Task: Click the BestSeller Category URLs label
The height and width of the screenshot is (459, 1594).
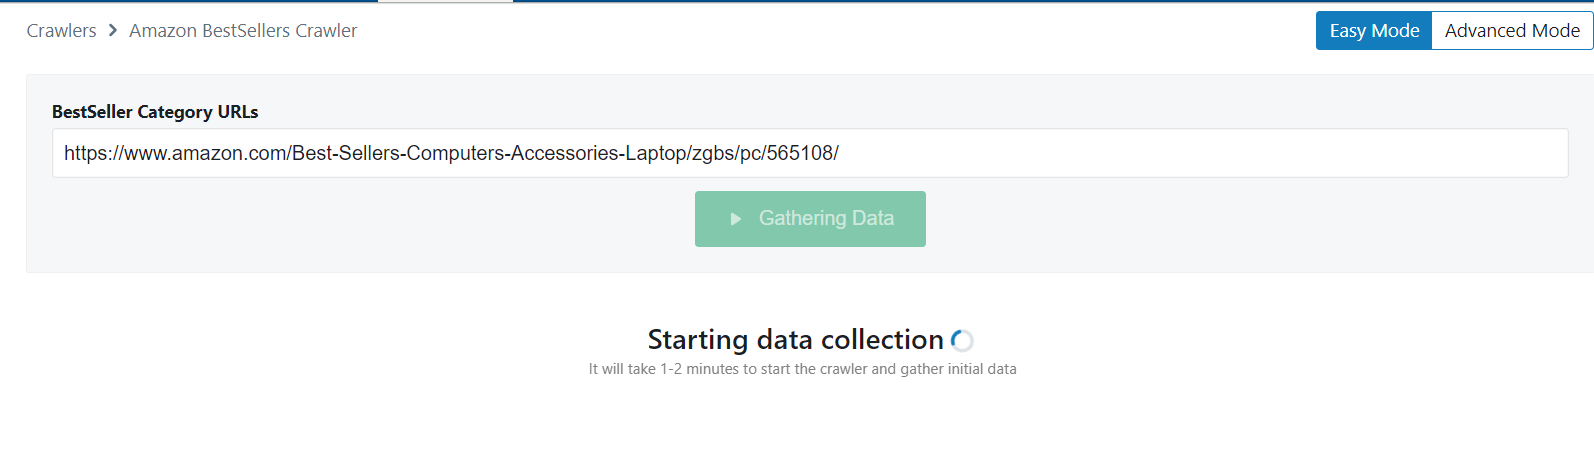Action: pos(155,112)
